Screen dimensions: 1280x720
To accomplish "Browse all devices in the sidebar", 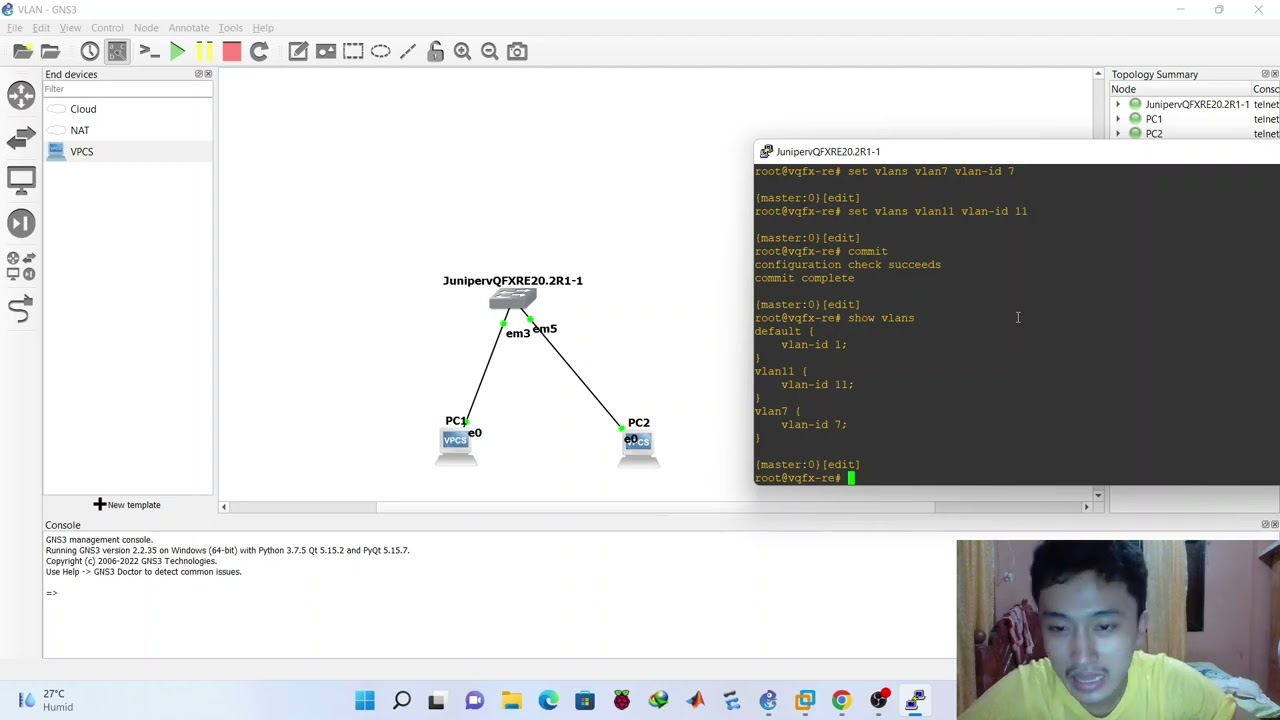I will (21, 266).
